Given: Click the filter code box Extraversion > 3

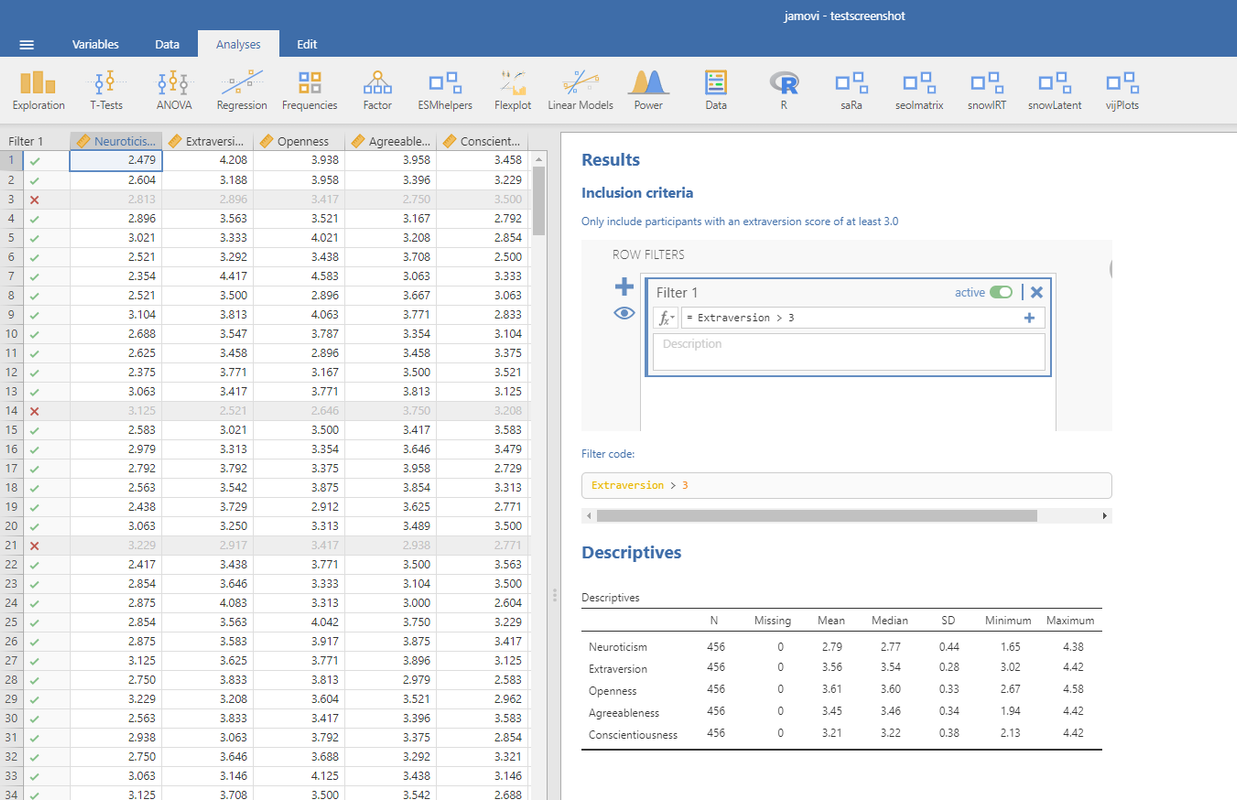Looking at the screenshot, I should (x=846, y=485).
